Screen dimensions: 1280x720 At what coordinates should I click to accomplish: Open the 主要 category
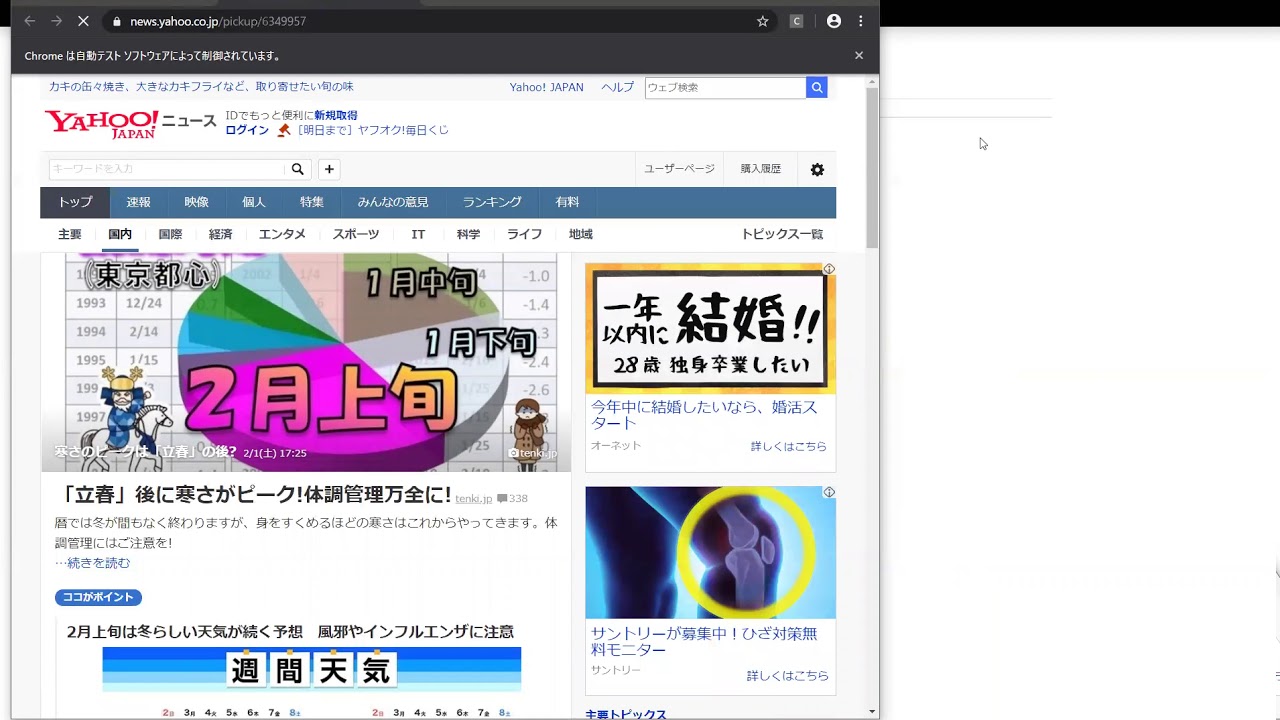[x=70, y=234]
